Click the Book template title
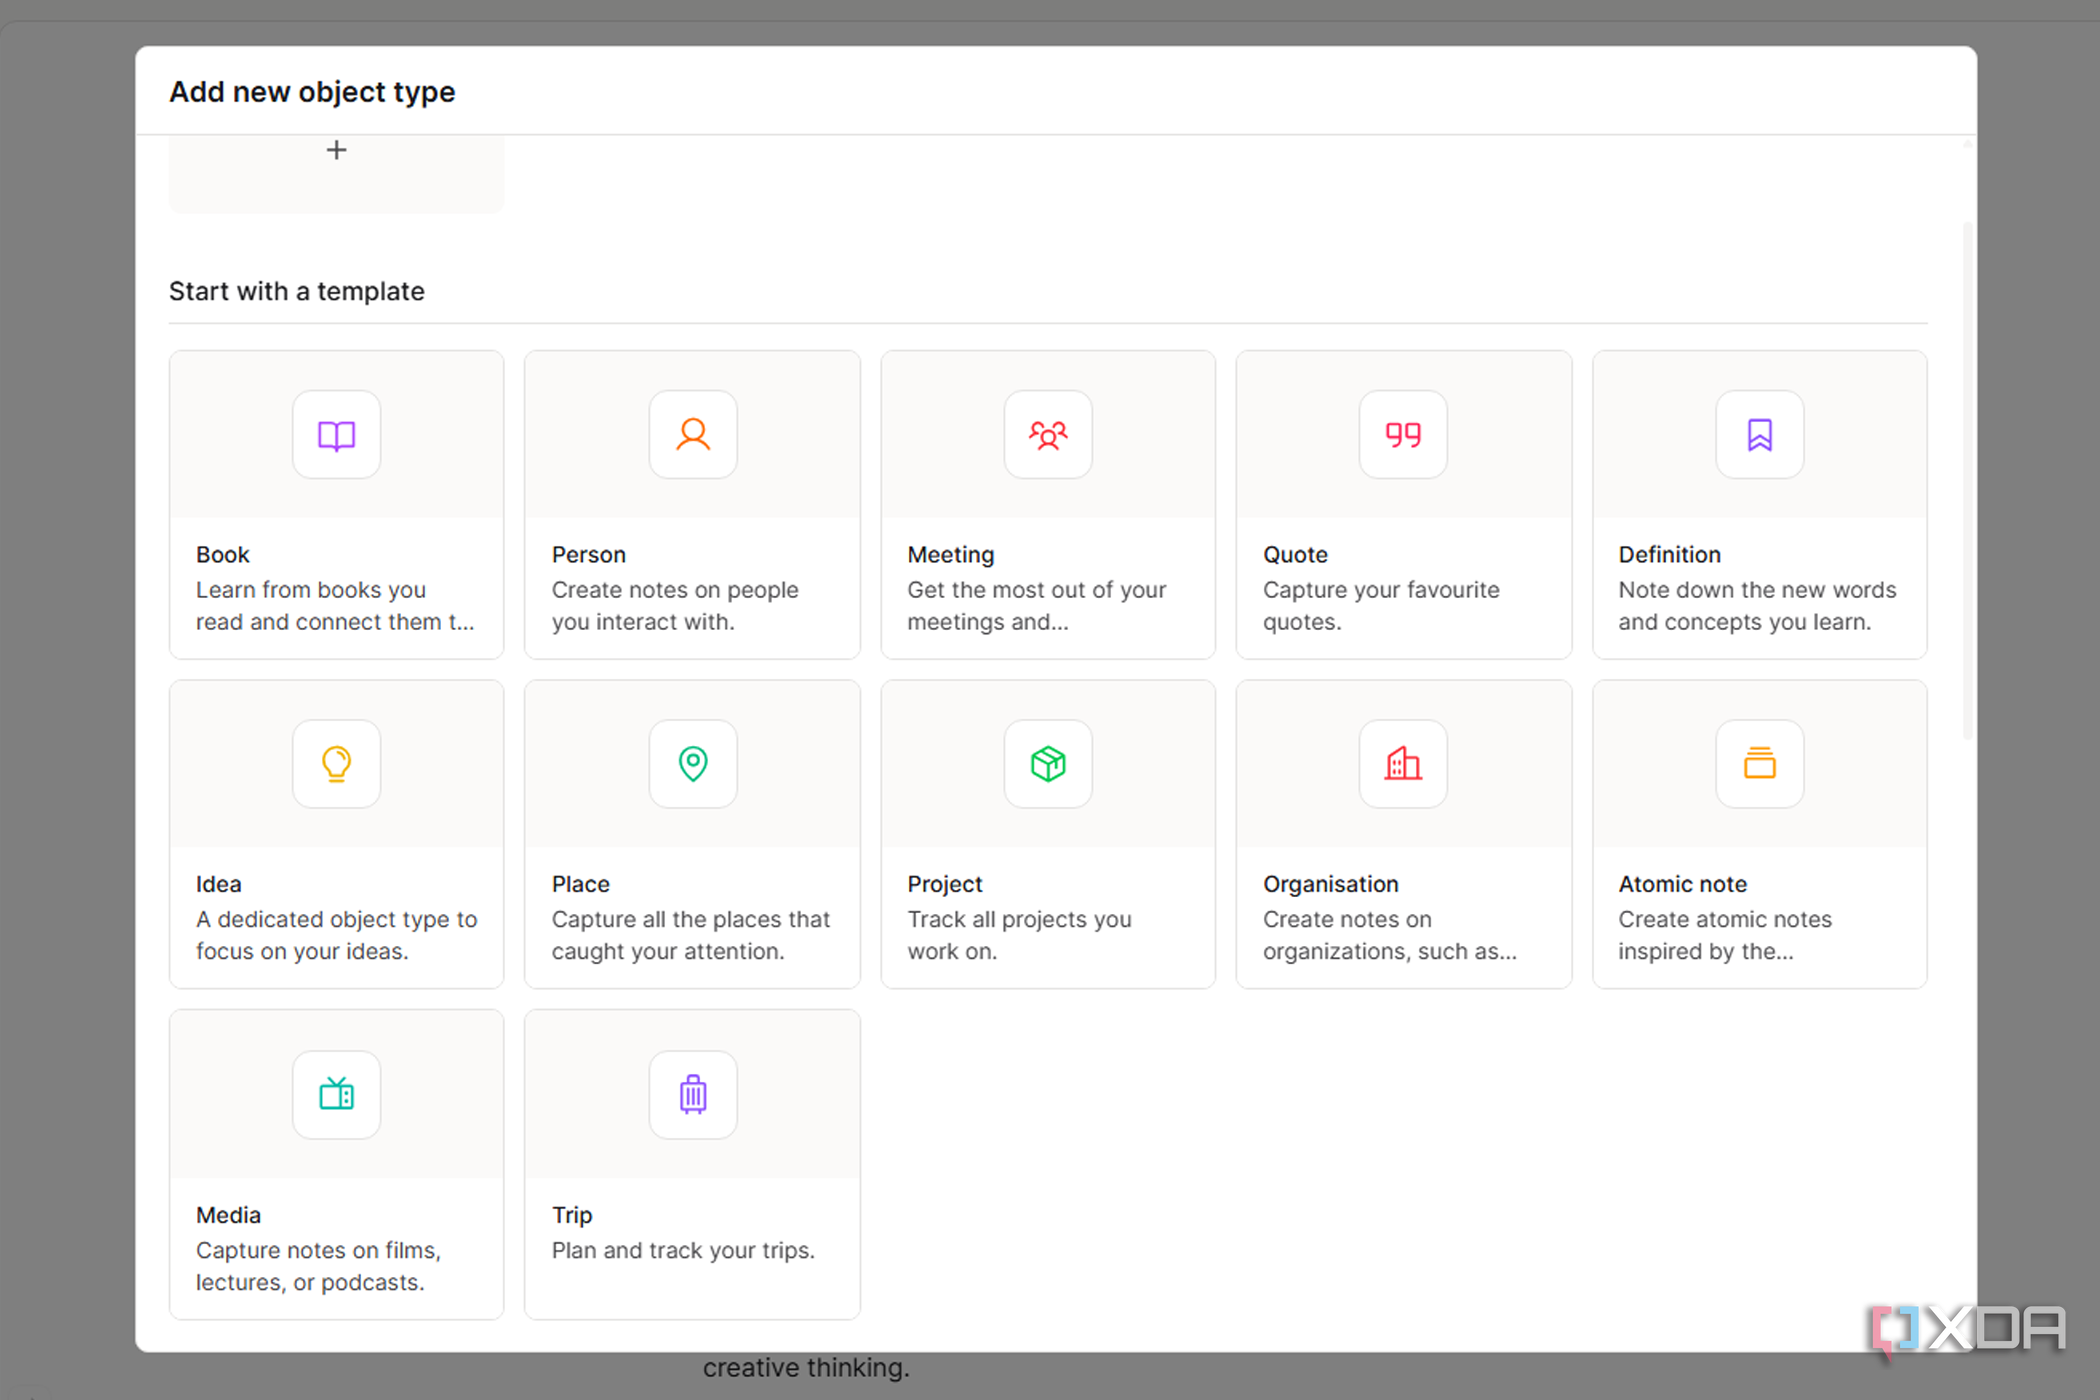2100x1400 pixels. coord(222,554)
